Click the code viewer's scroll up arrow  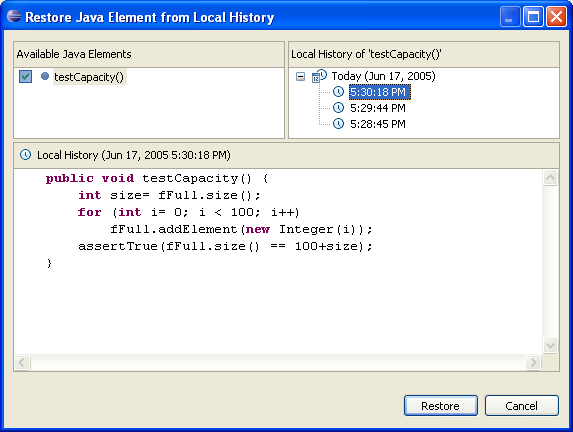tap(550, 178)
